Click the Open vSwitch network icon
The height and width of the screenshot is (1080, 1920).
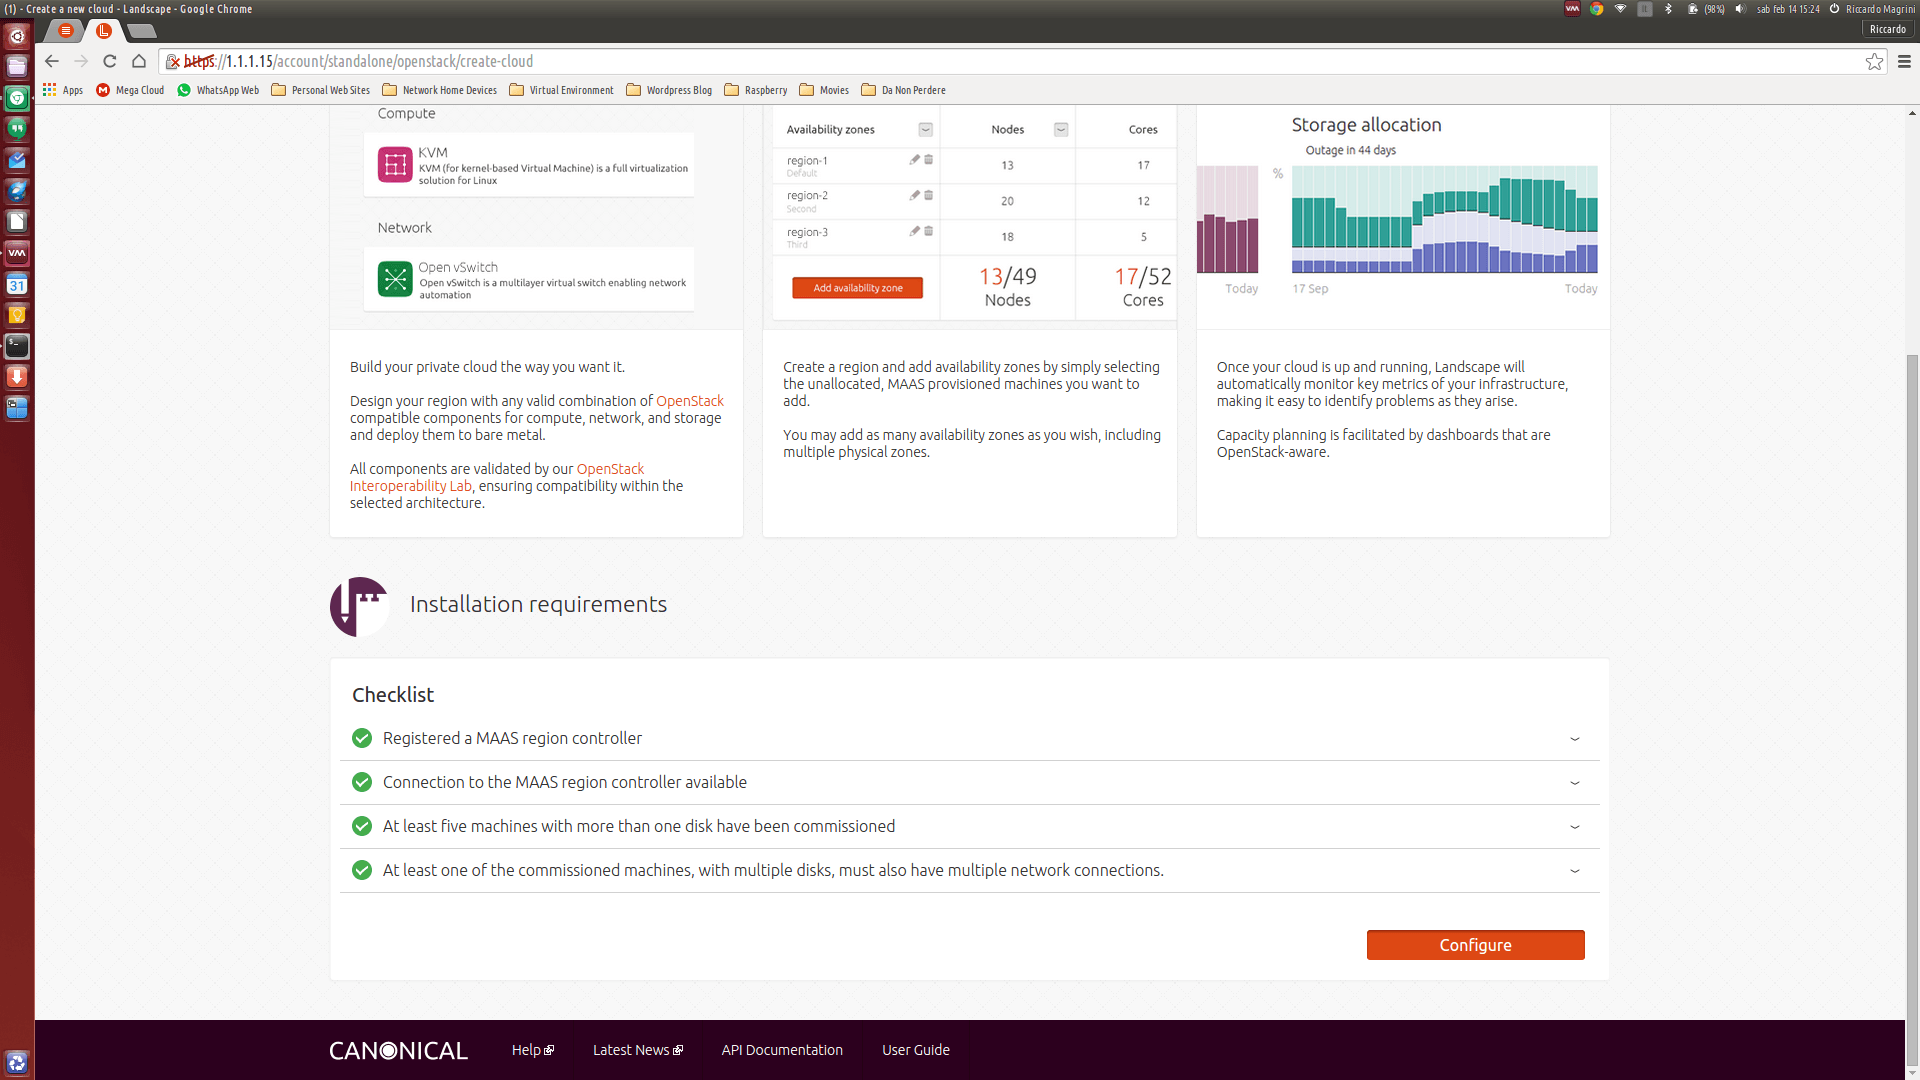point(393,278)
